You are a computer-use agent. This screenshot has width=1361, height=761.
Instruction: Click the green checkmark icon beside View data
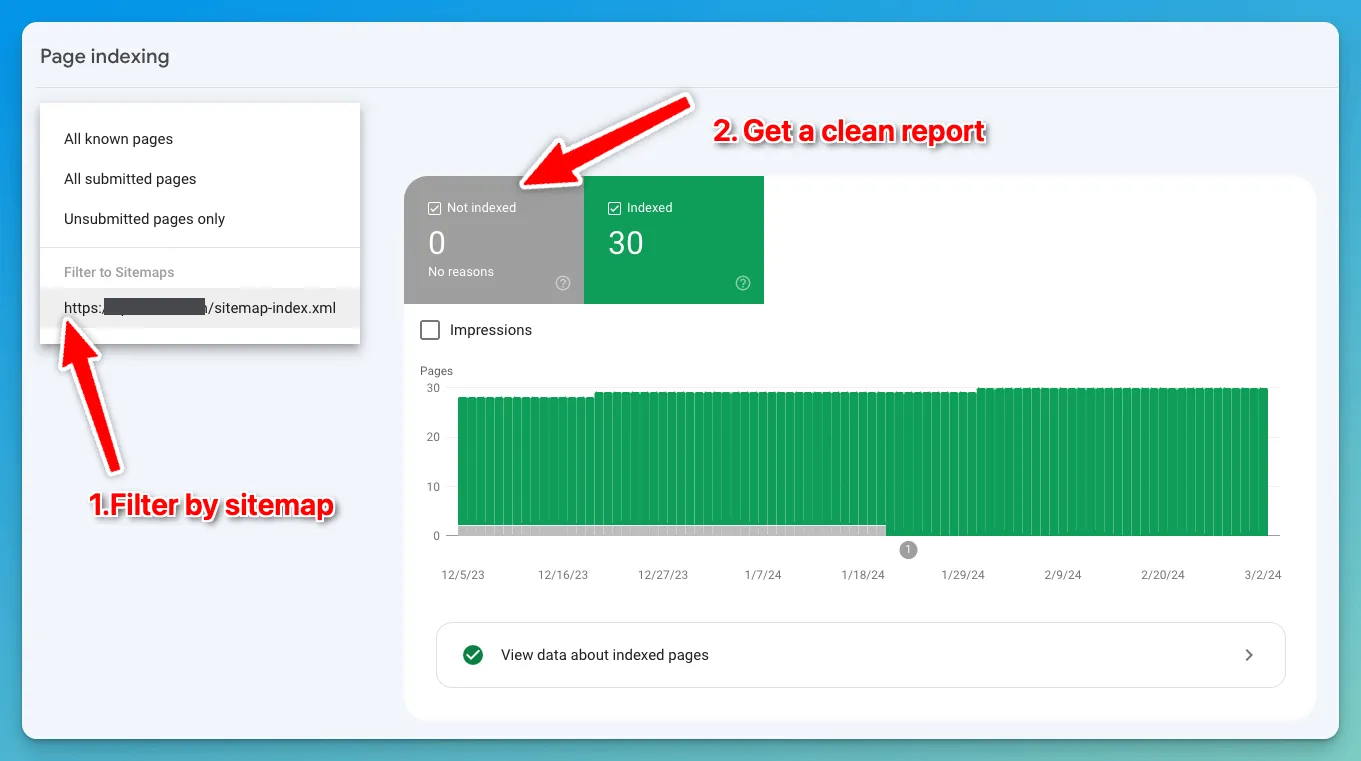(473, 655)
